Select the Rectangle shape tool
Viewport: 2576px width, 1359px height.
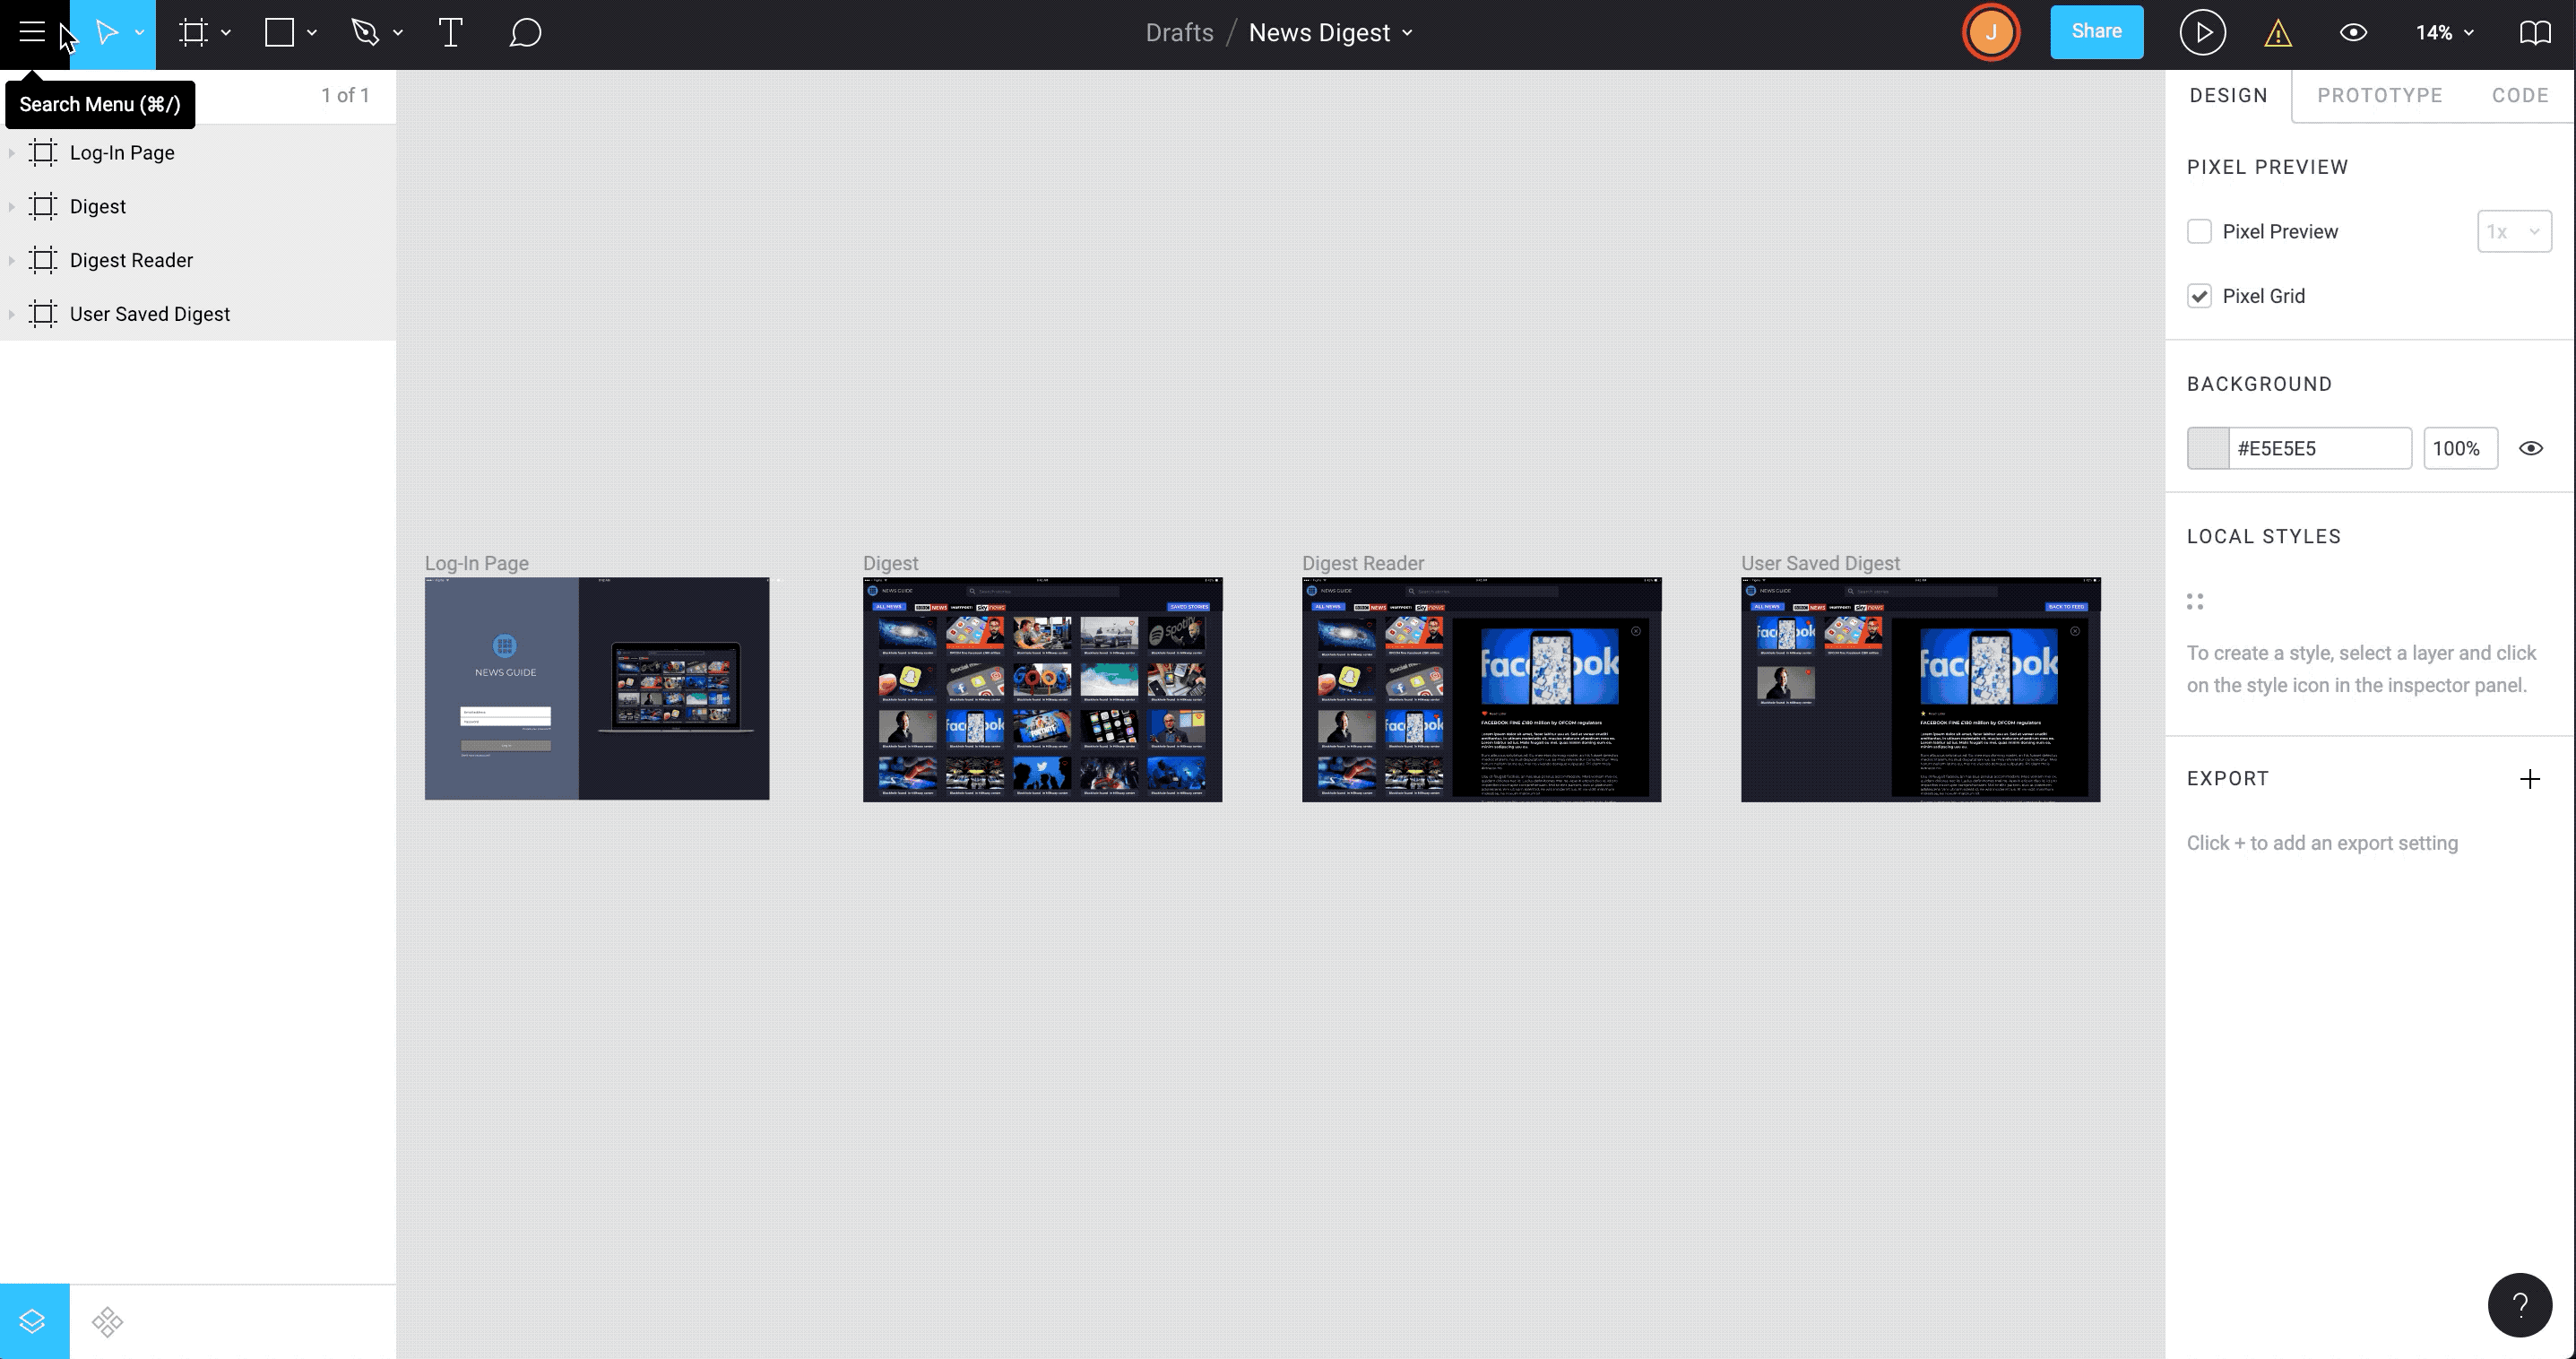[x=279, y=32]
